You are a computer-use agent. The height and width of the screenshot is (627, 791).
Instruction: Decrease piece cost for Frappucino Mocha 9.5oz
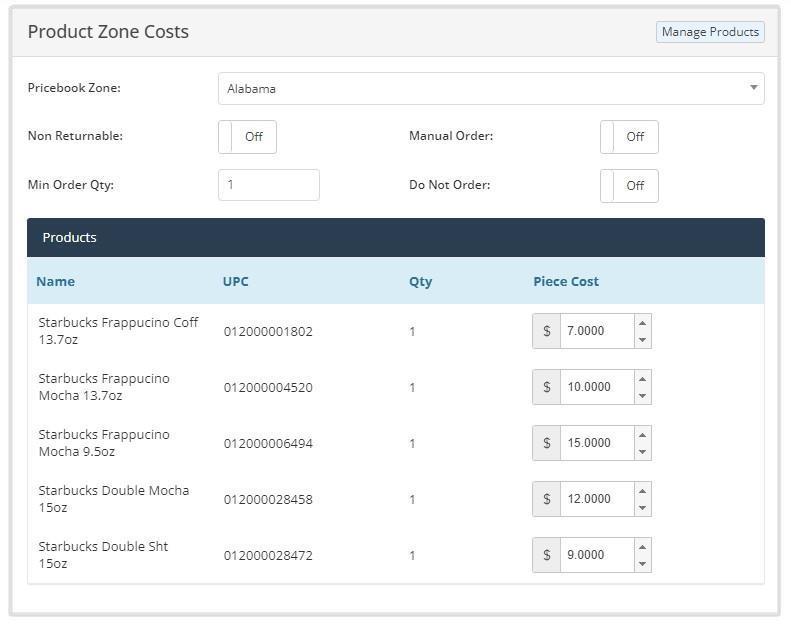coord(642,451)
